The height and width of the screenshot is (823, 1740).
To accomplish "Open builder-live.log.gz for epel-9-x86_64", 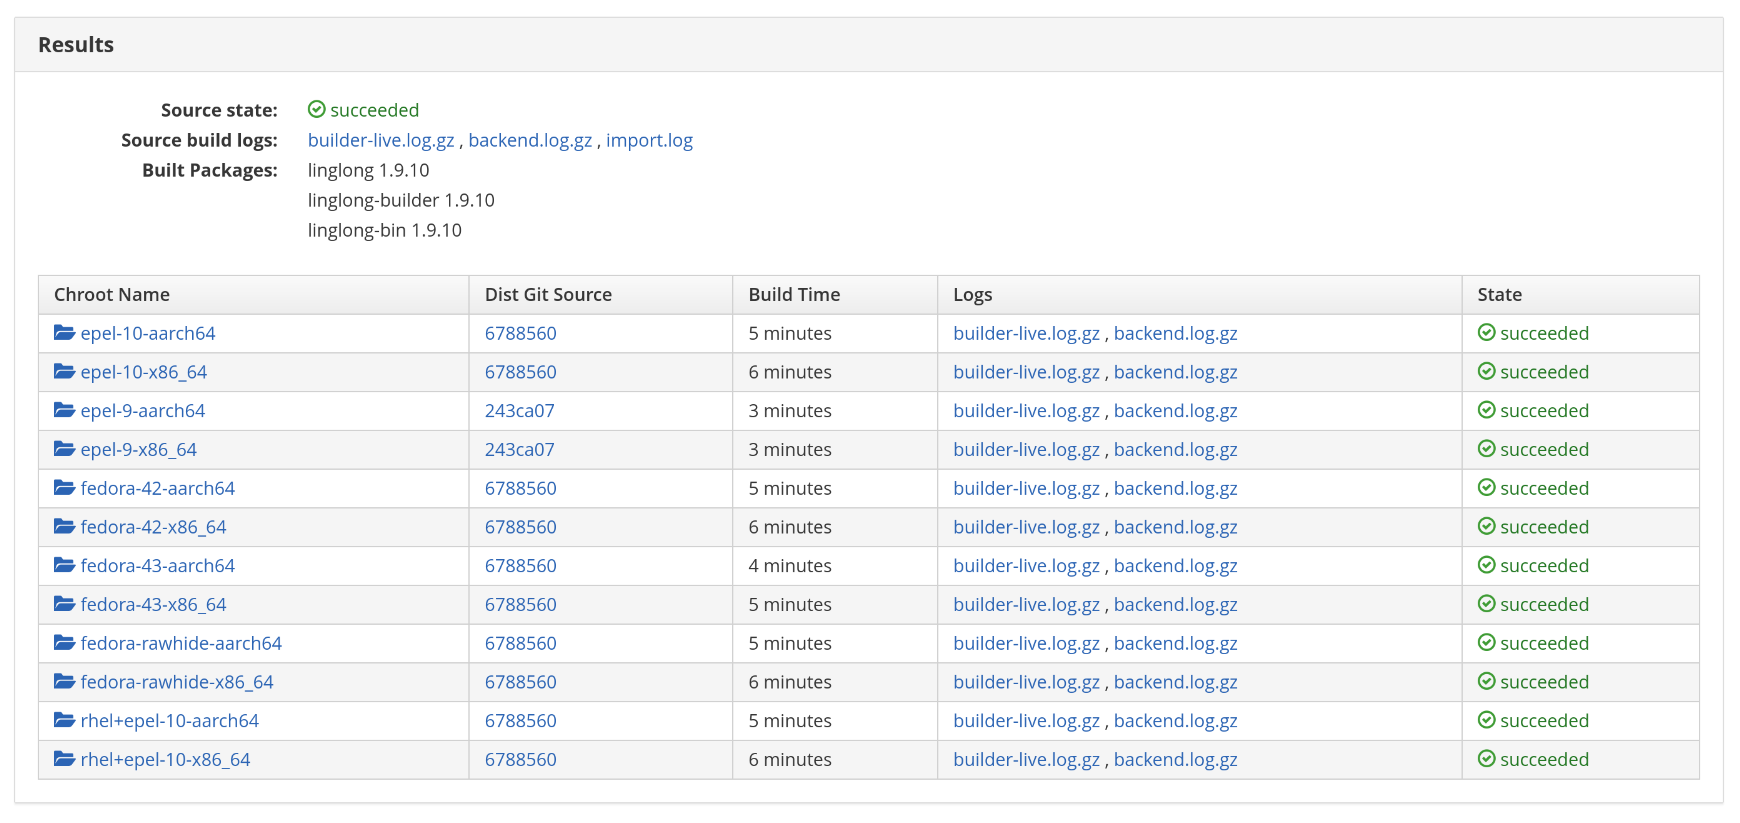I will [1026, 449].
